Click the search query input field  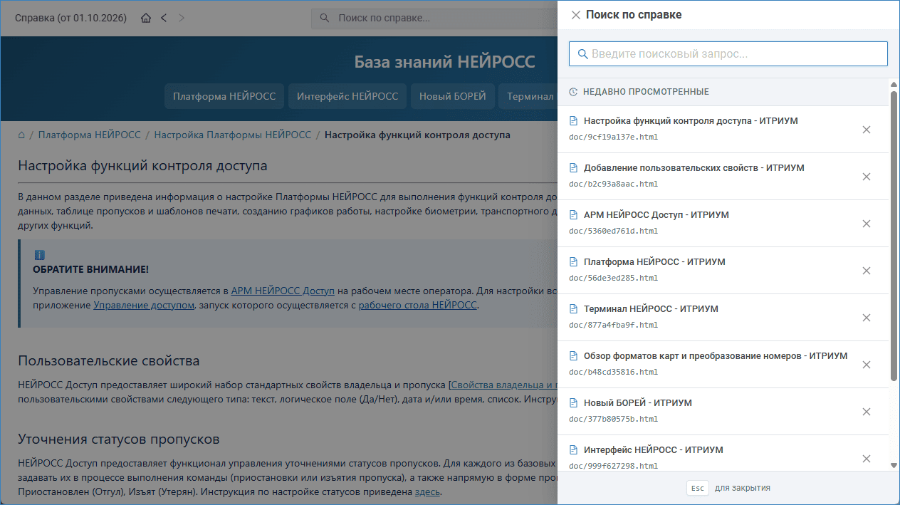pos(728,54)
